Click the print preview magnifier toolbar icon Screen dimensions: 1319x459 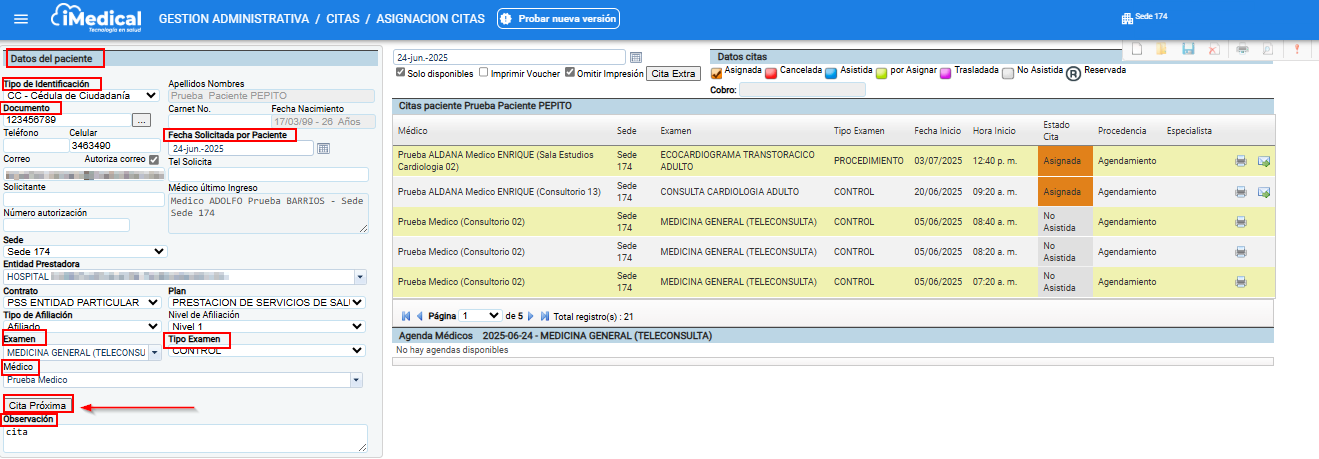[x=1267, y=48]
